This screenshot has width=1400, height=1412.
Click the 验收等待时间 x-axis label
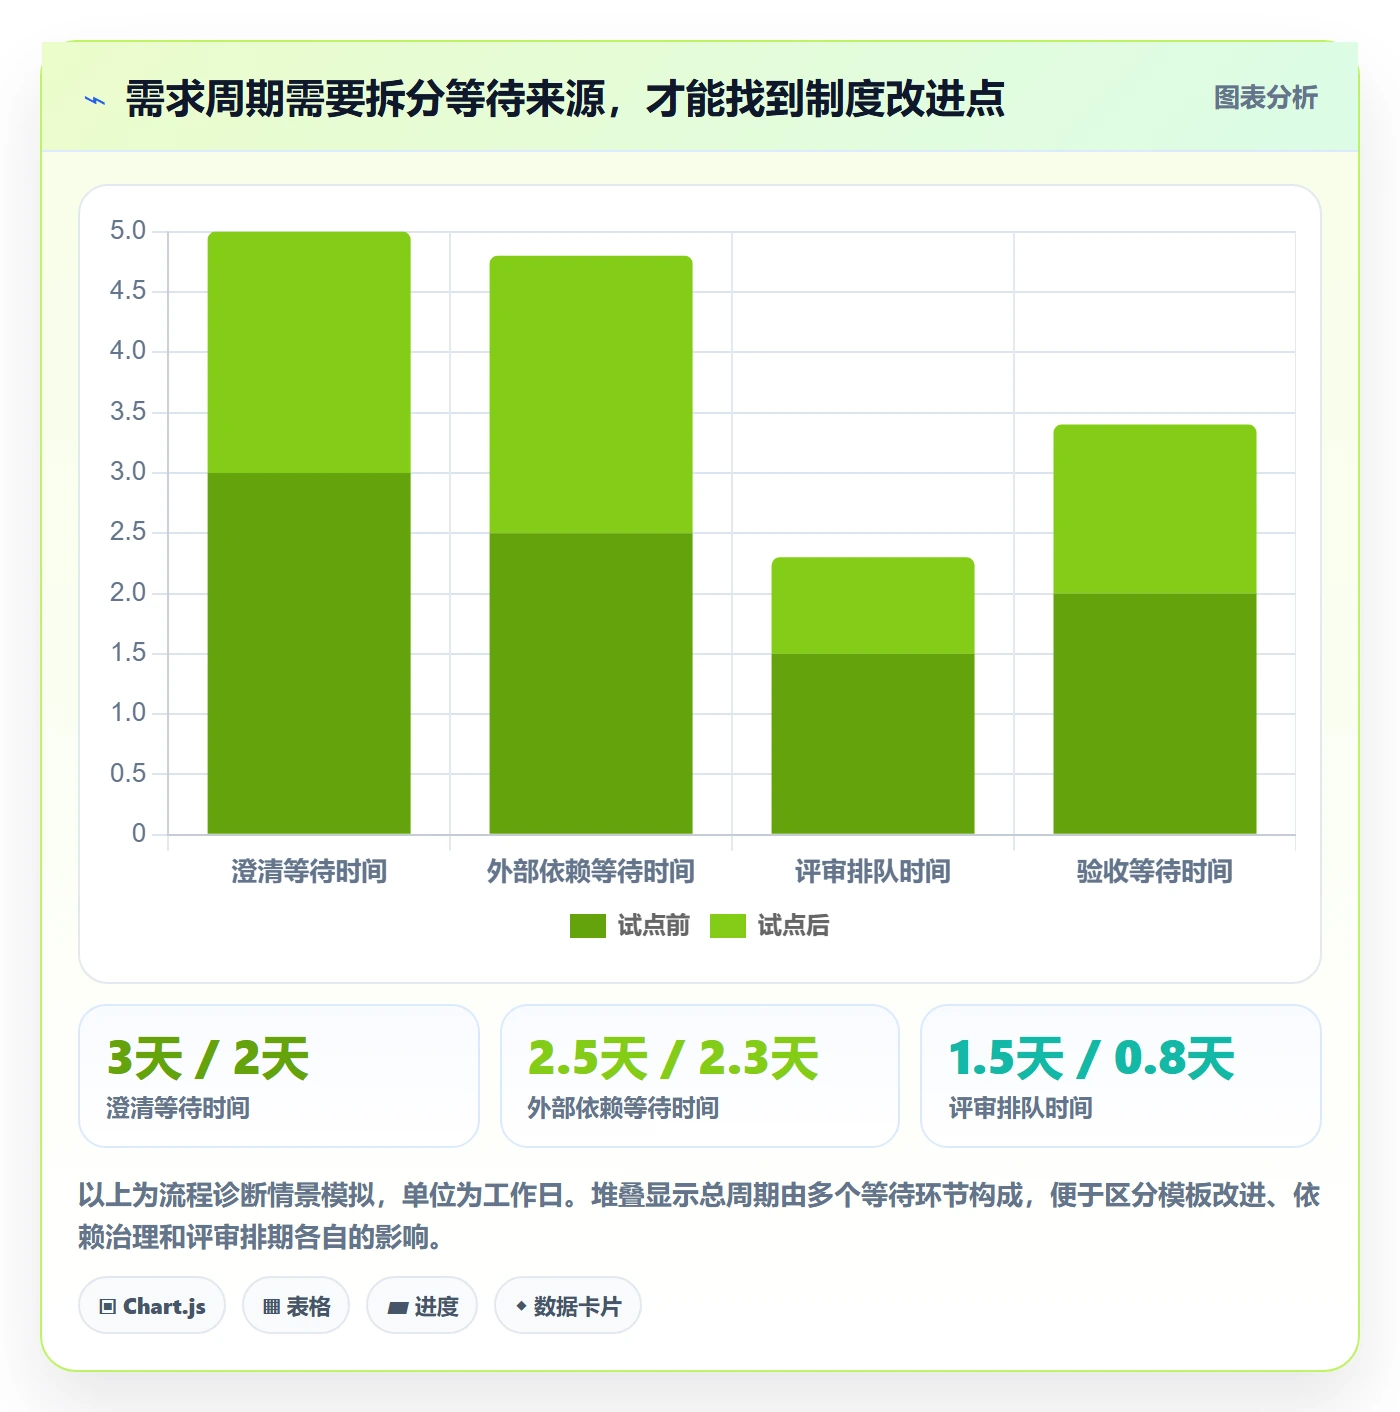click(1155, 872)
